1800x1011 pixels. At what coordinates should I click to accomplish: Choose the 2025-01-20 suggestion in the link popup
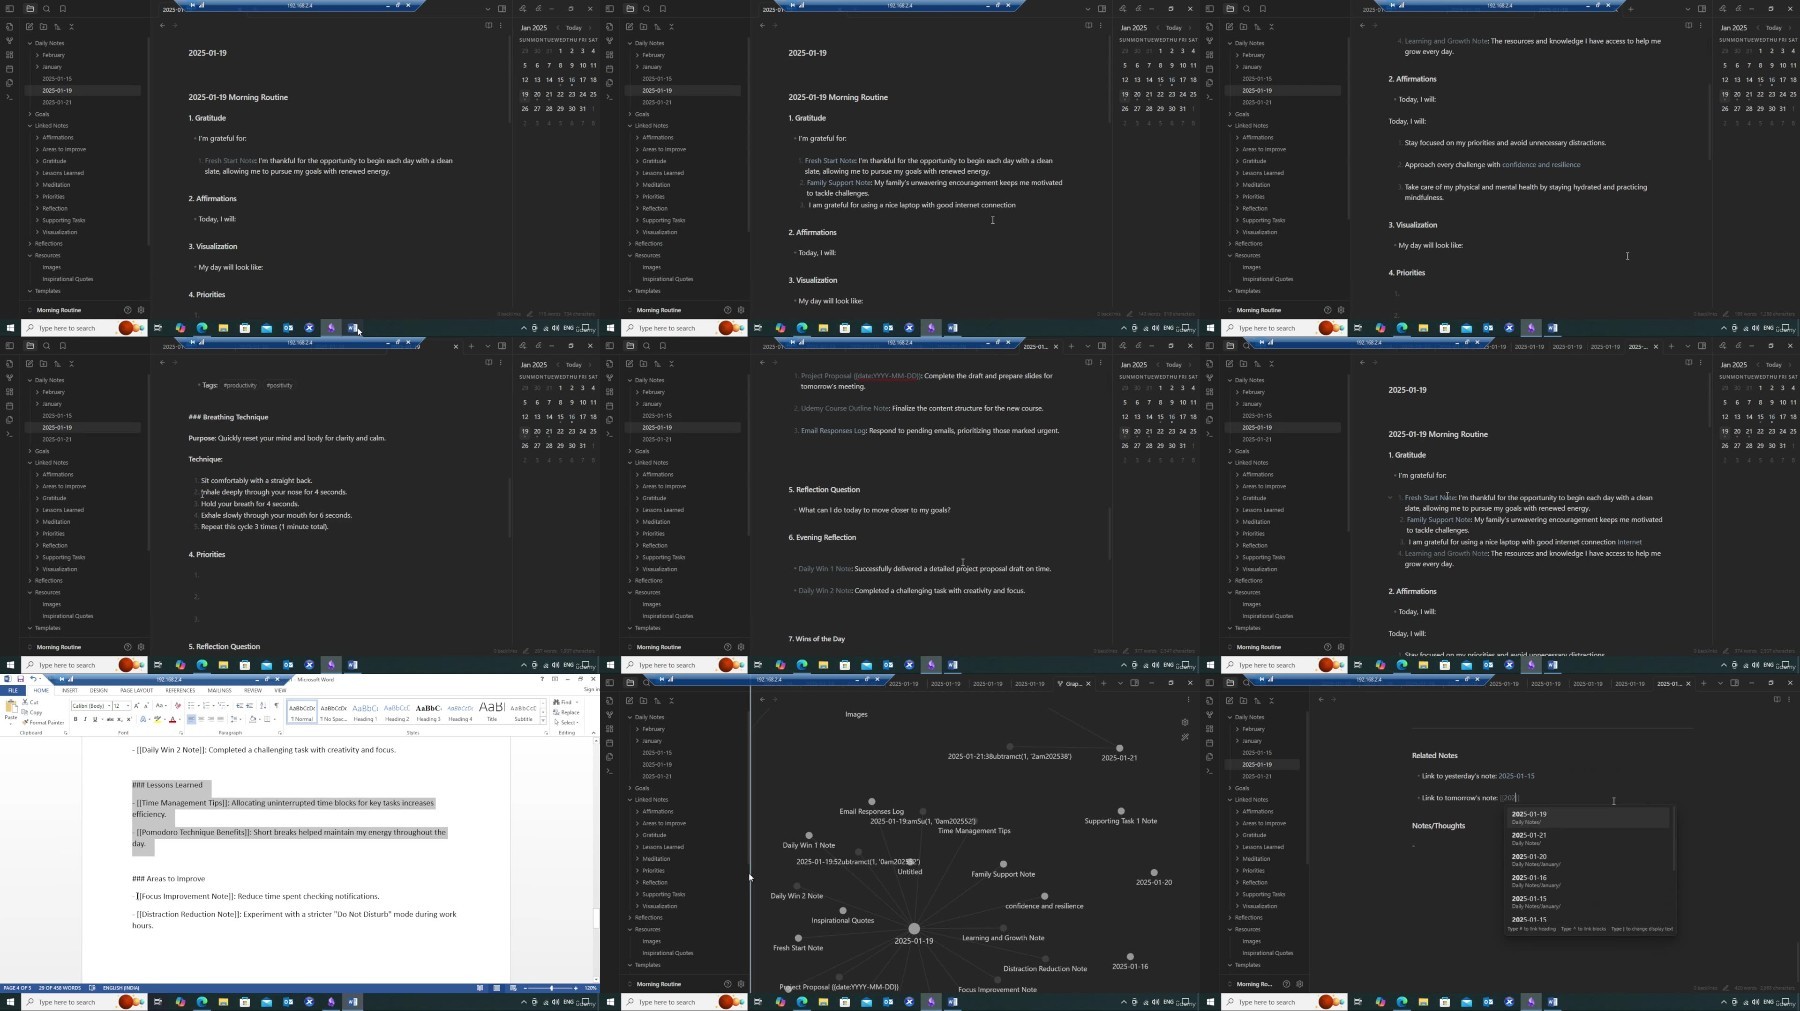1588,859
